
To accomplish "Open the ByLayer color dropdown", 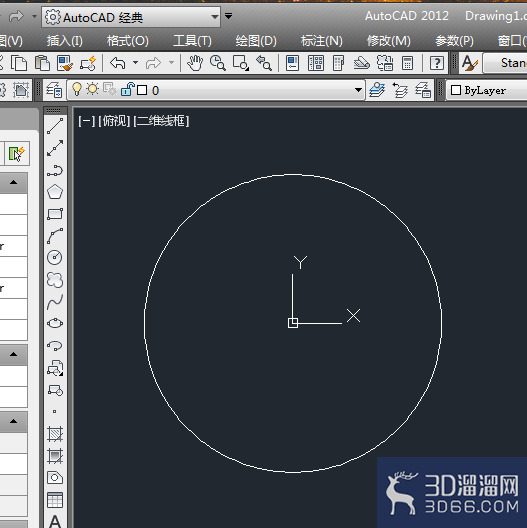I will point(487,90).
